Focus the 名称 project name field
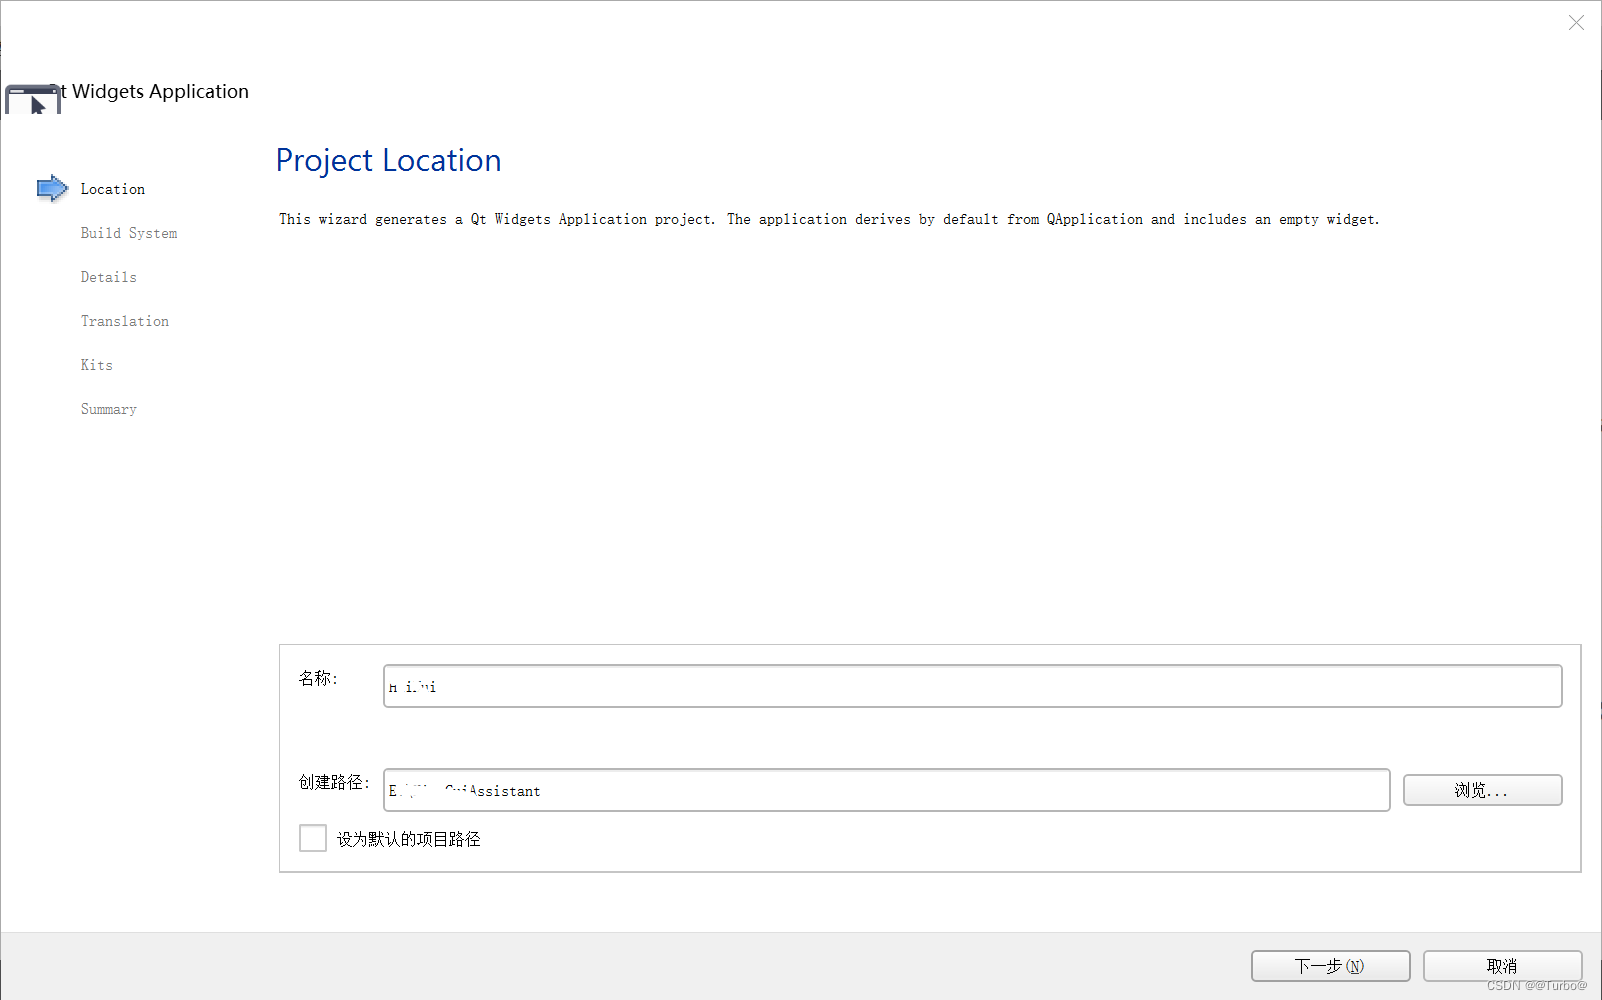 (972, 686)
